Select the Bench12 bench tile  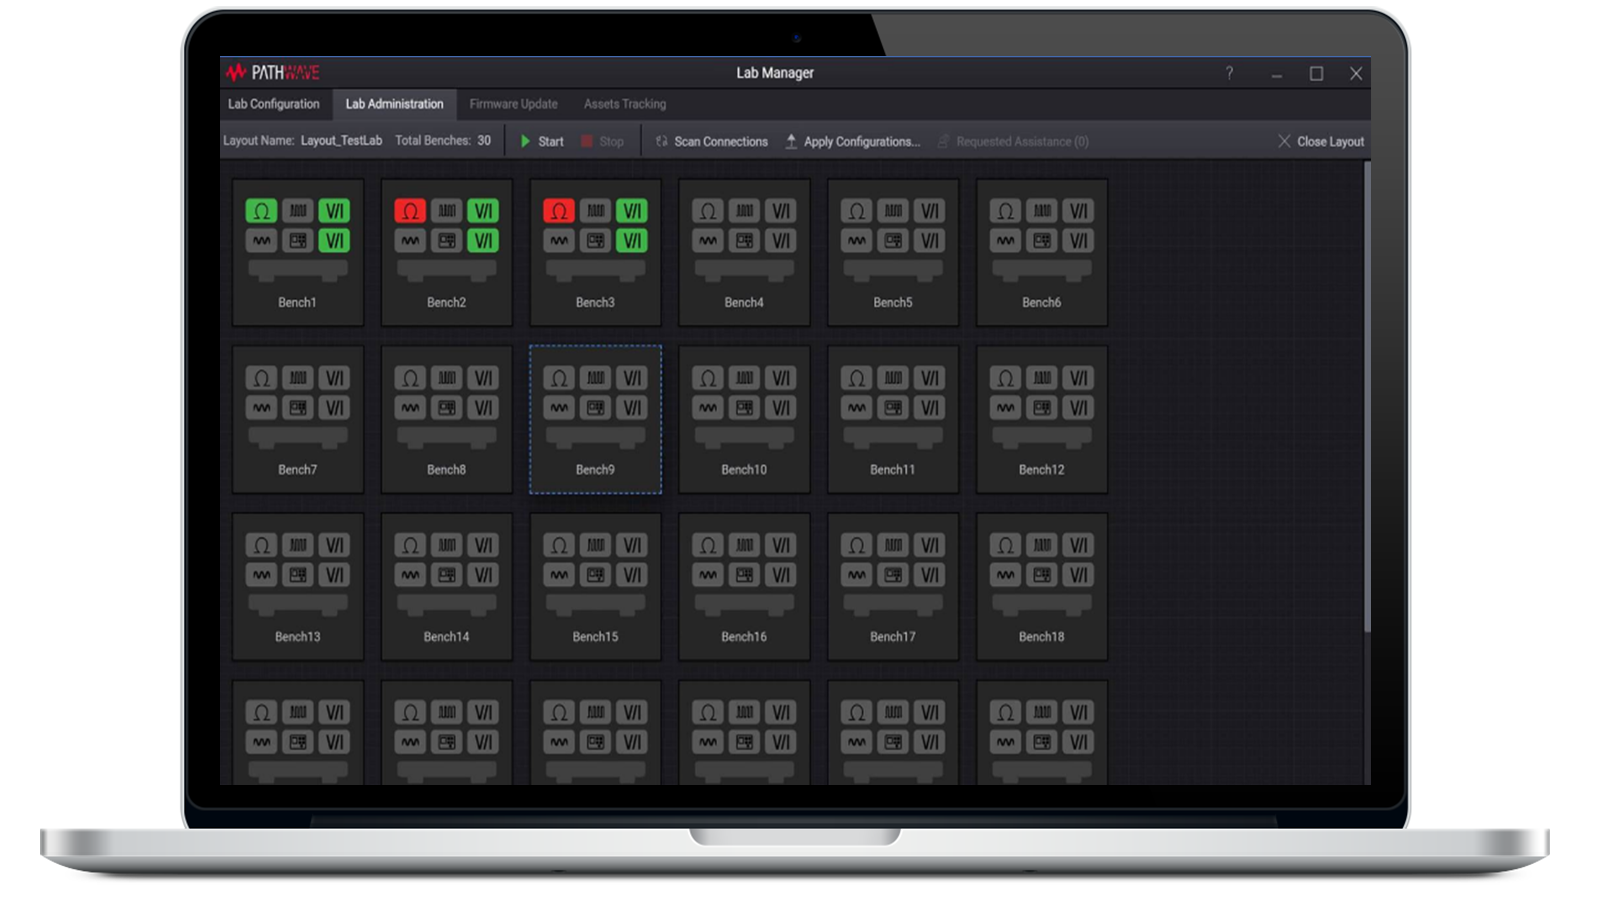click(1041, 420)
